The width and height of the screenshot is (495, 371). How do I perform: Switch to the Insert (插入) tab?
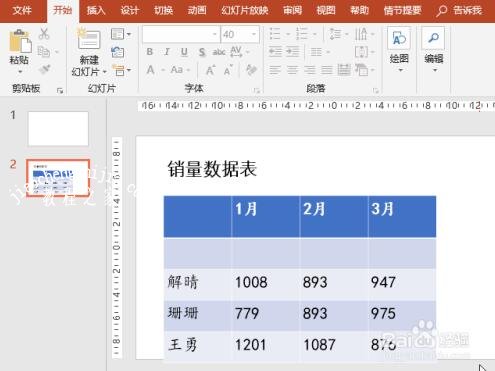pyautogui.click(x=96, y=11)
